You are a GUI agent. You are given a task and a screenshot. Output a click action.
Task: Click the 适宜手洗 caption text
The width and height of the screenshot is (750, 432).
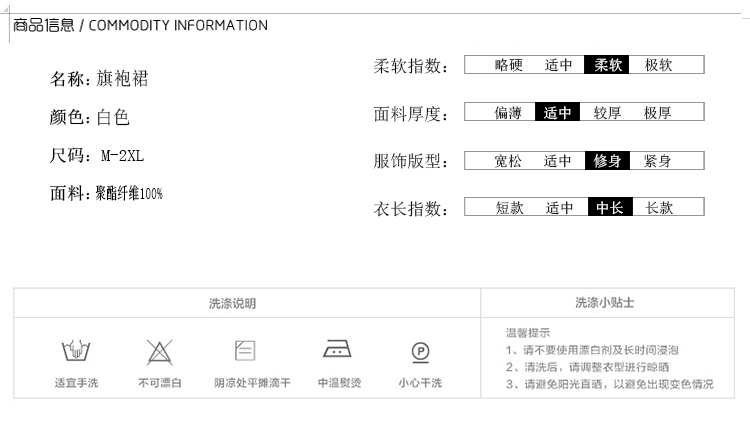coord(76,383)
